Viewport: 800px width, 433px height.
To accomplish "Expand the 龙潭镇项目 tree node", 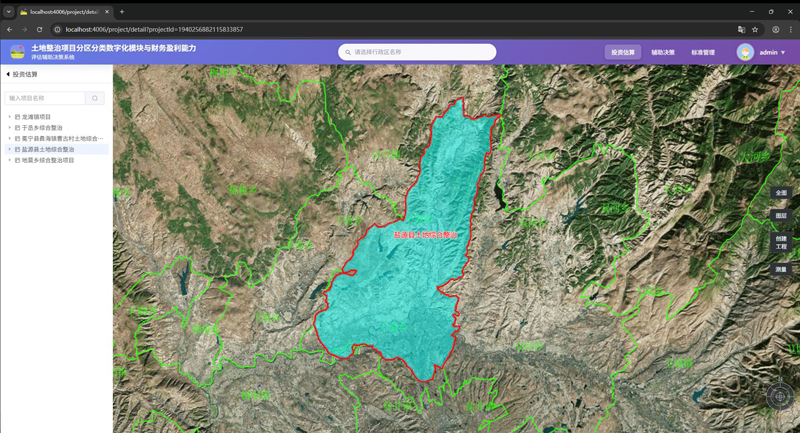I will point(10,117).
